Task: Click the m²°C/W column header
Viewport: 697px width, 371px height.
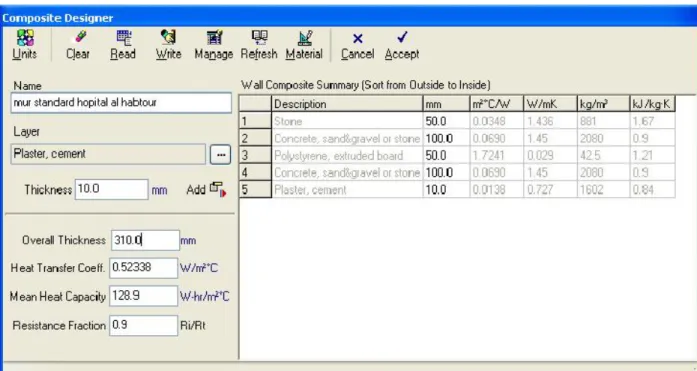Action: point(497,104)
